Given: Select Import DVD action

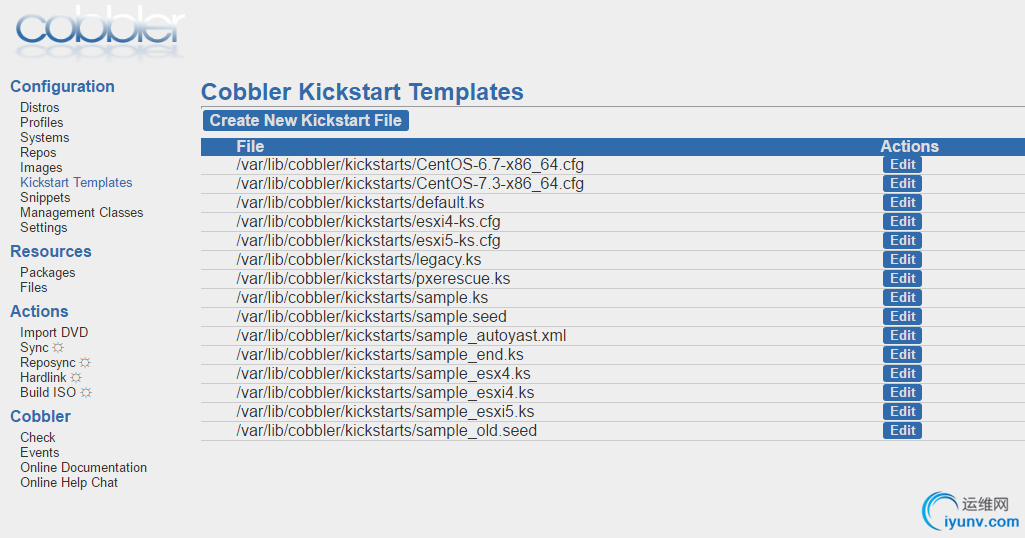Looking at the screenshot, I should [x=54, y=332].
